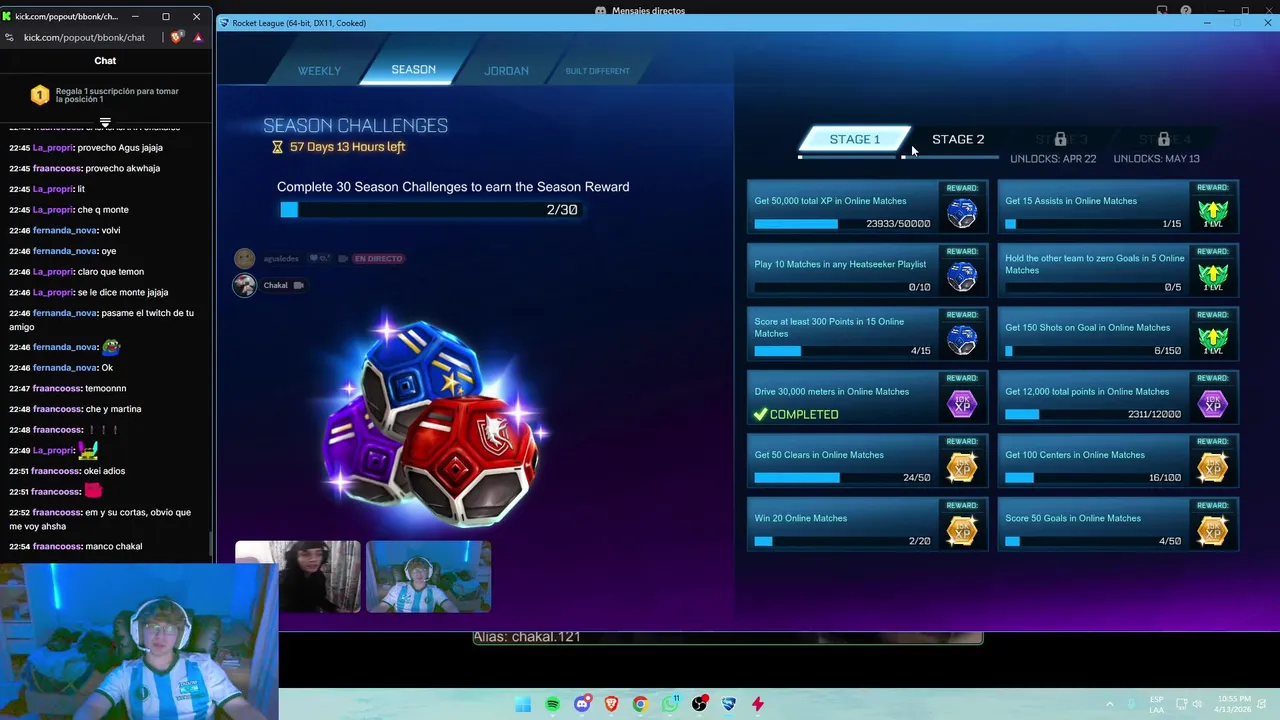Click gold XP reward for Win 20 Matches
This screenshot has height=720, width=1280.
coord(961,531)
